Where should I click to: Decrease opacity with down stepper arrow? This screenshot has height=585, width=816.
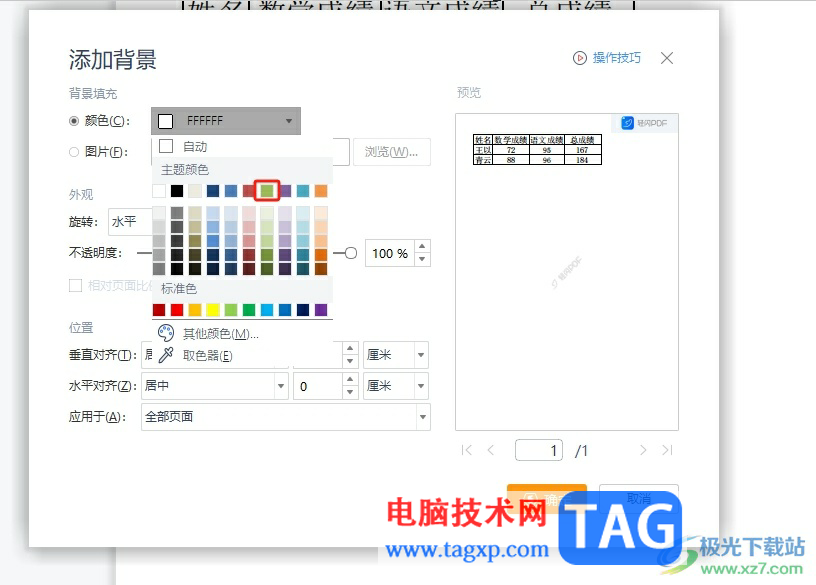coord(422,259)
